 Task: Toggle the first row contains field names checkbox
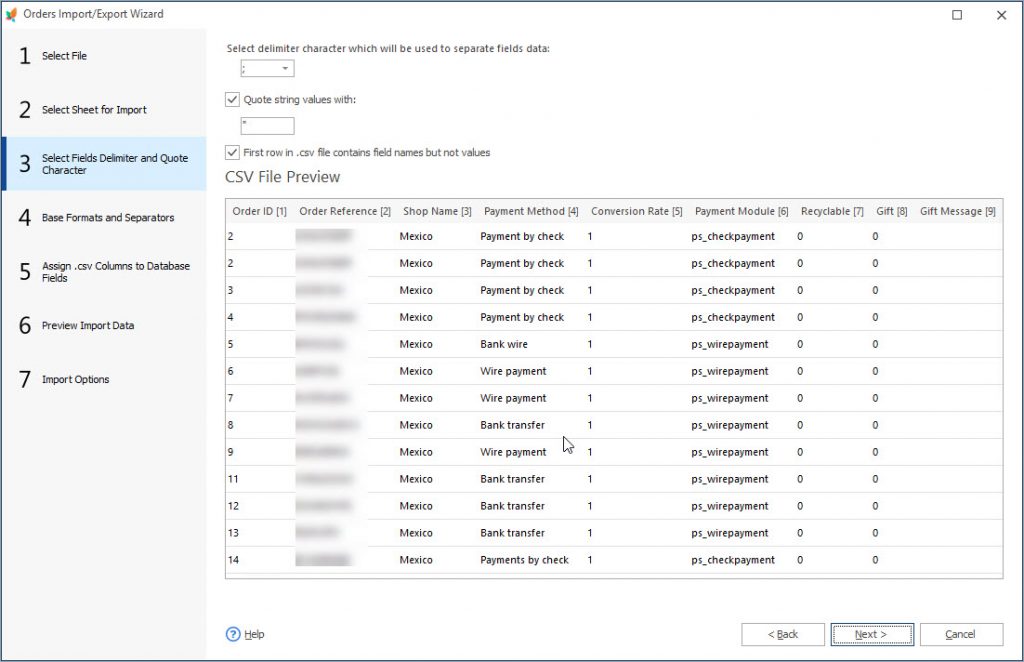232,152
